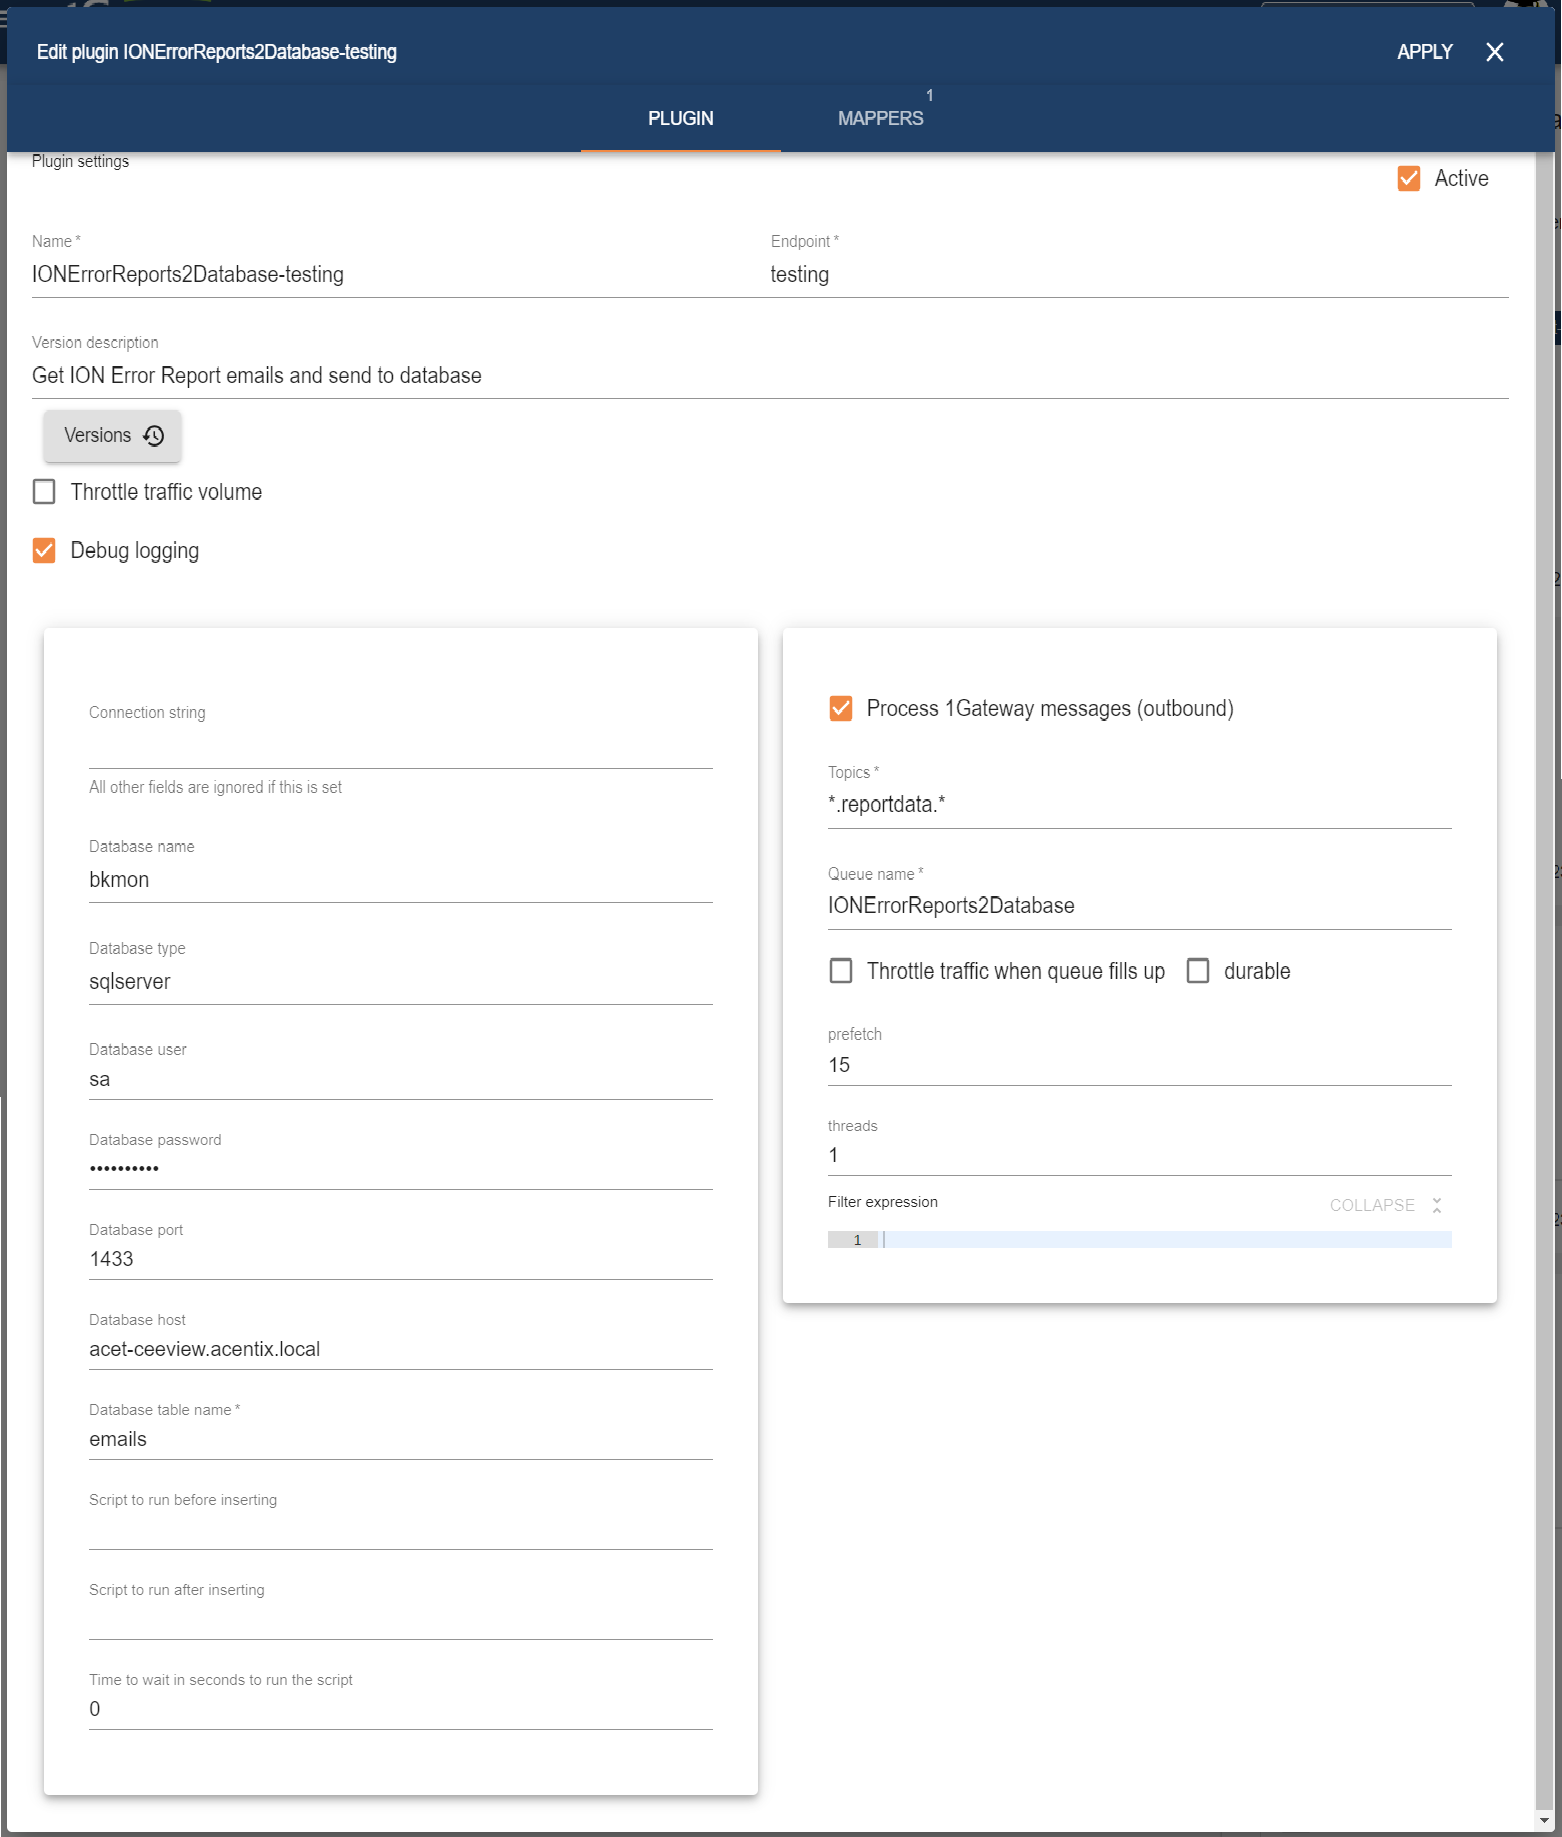Toggle Process 1Gateway messages outbound

(x=841, y=709)
